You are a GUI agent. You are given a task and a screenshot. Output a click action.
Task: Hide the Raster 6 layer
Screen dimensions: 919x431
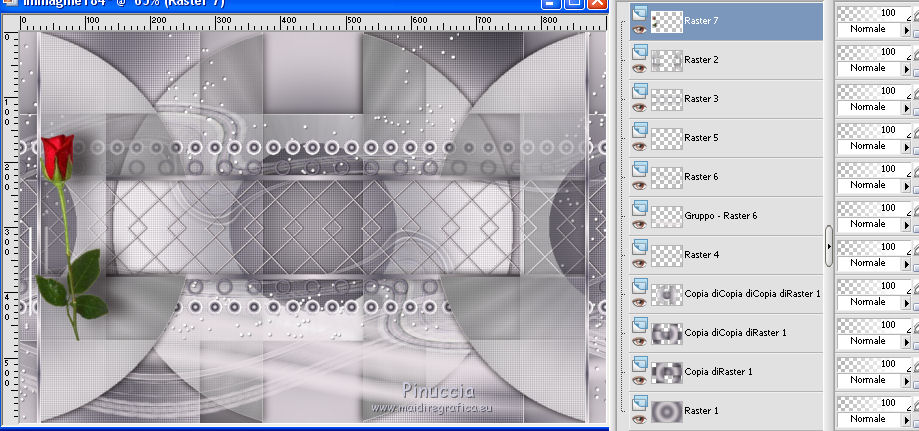639,185
